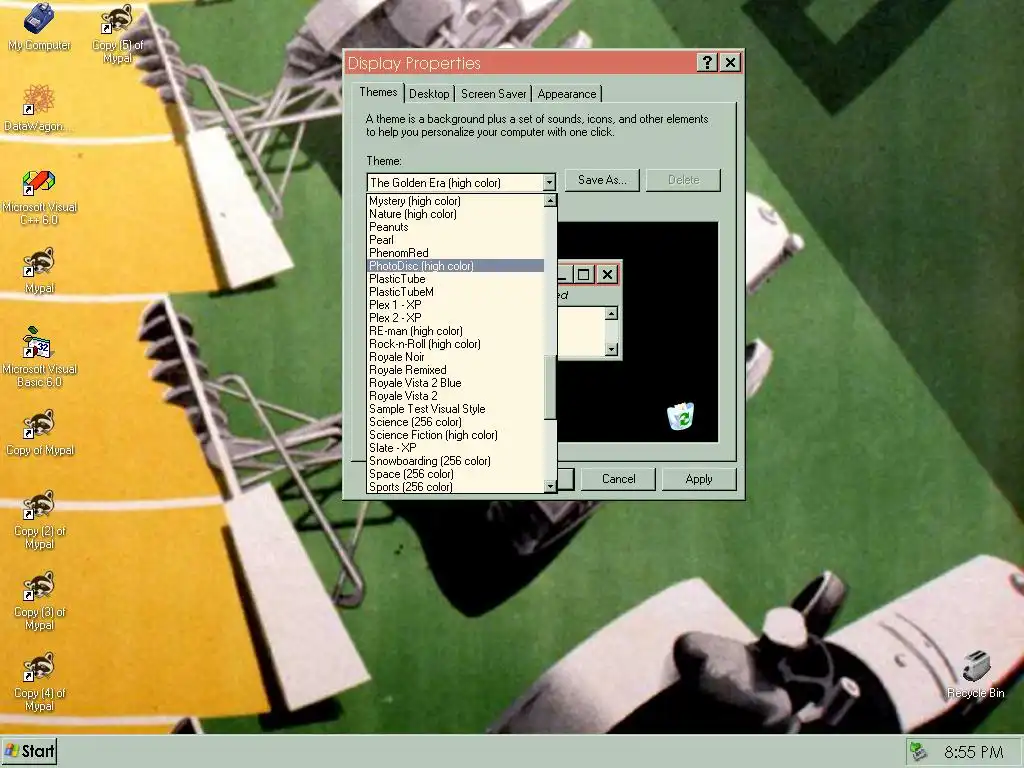Screen dimensions: 1024x768
Task: Click the system tray icon beside the clock
Action: coord(919,752)
